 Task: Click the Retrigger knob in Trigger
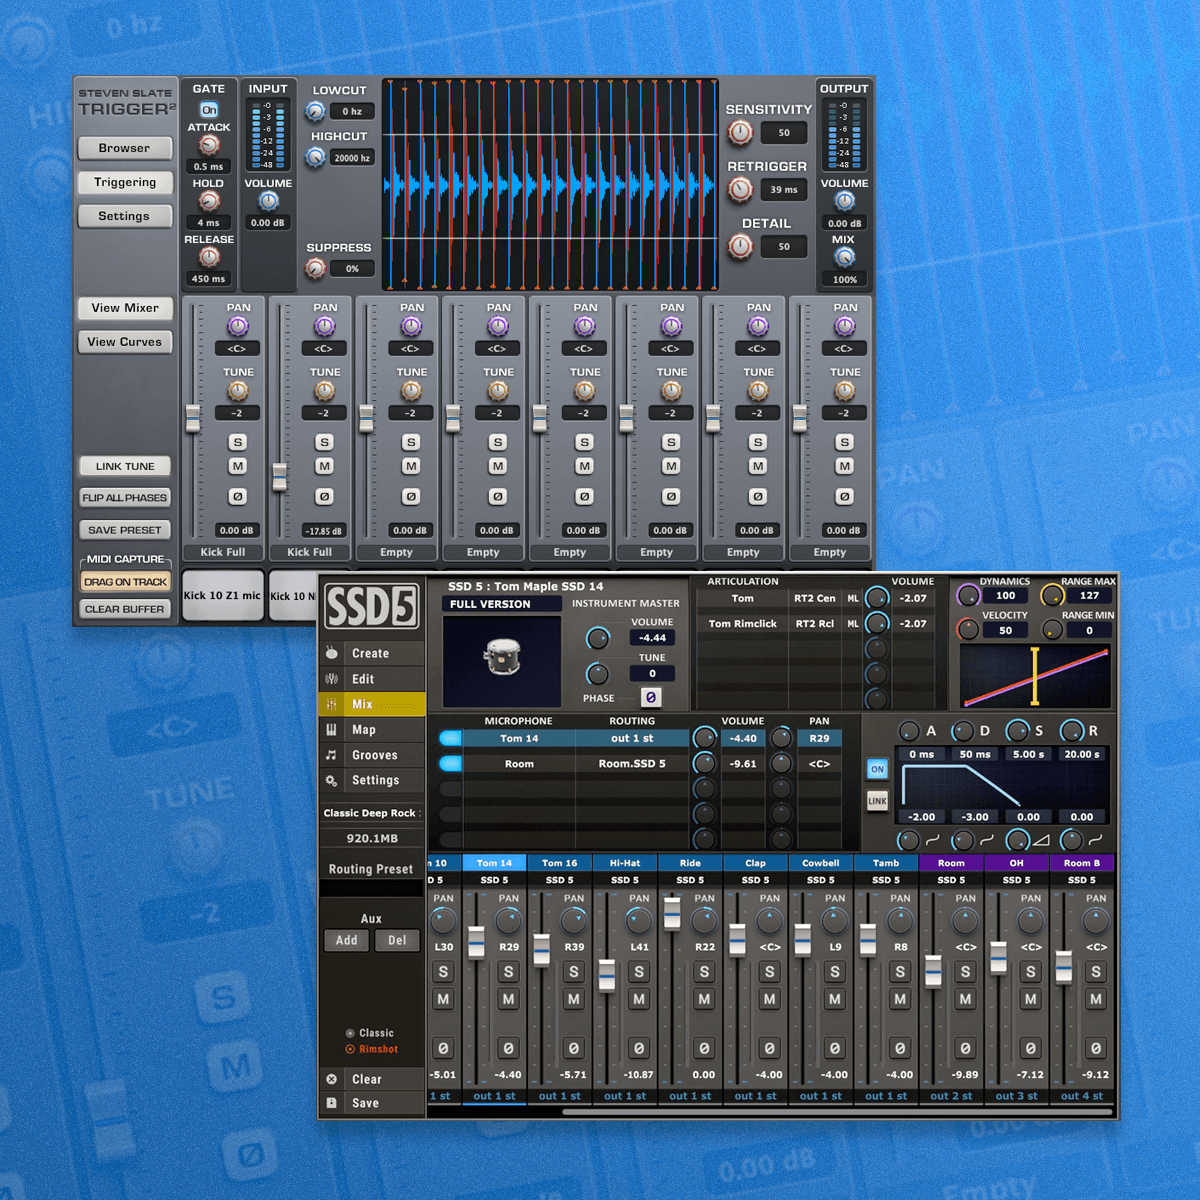coord(740,189)
